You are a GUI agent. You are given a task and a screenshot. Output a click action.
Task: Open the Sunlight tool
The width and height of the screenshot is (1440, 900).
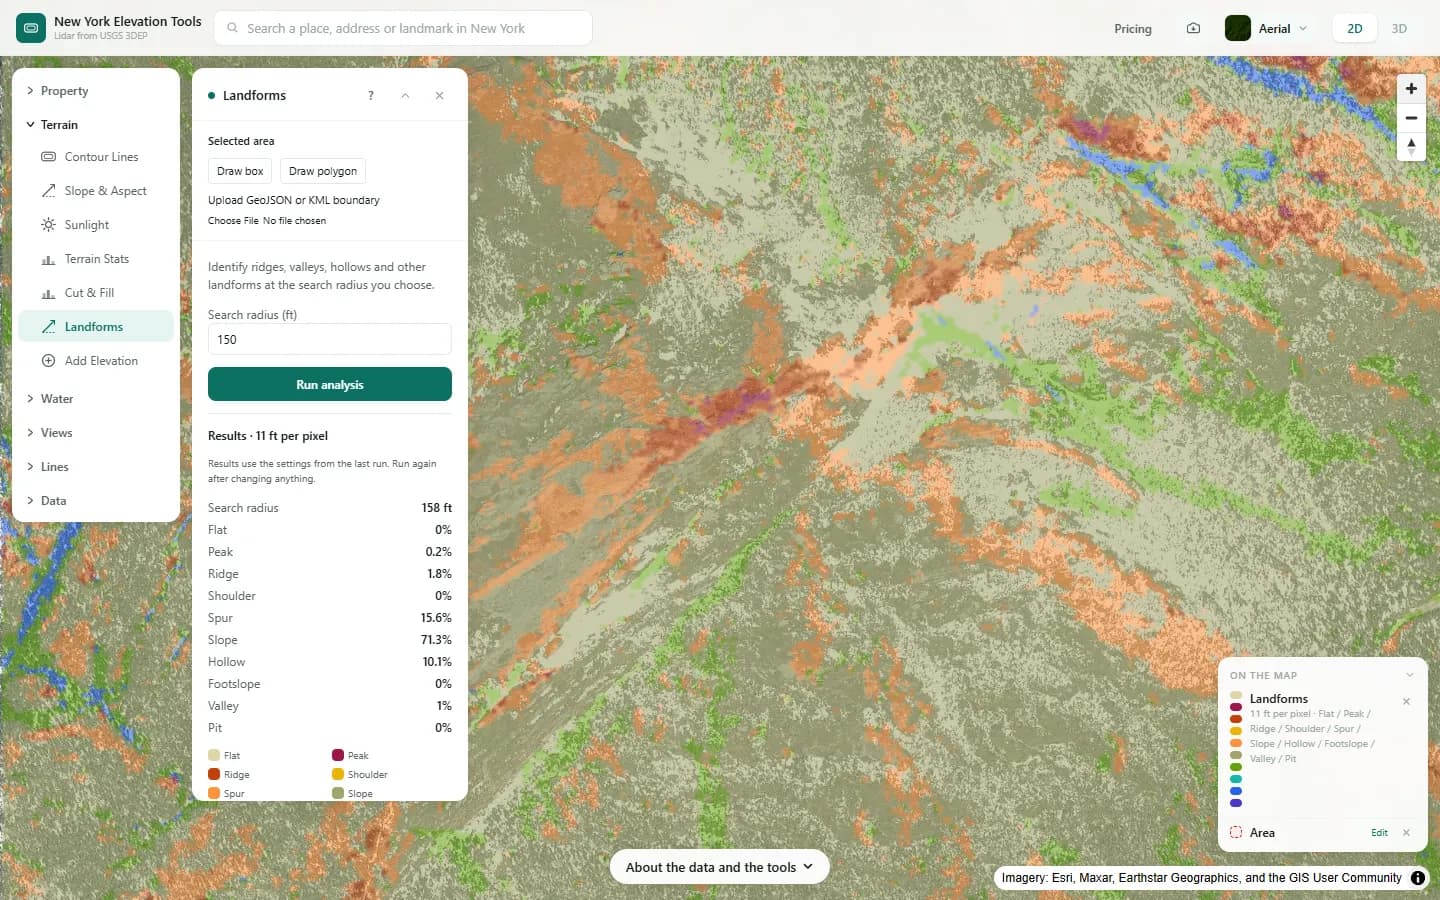pyautogui.click(x=96, y=225)
